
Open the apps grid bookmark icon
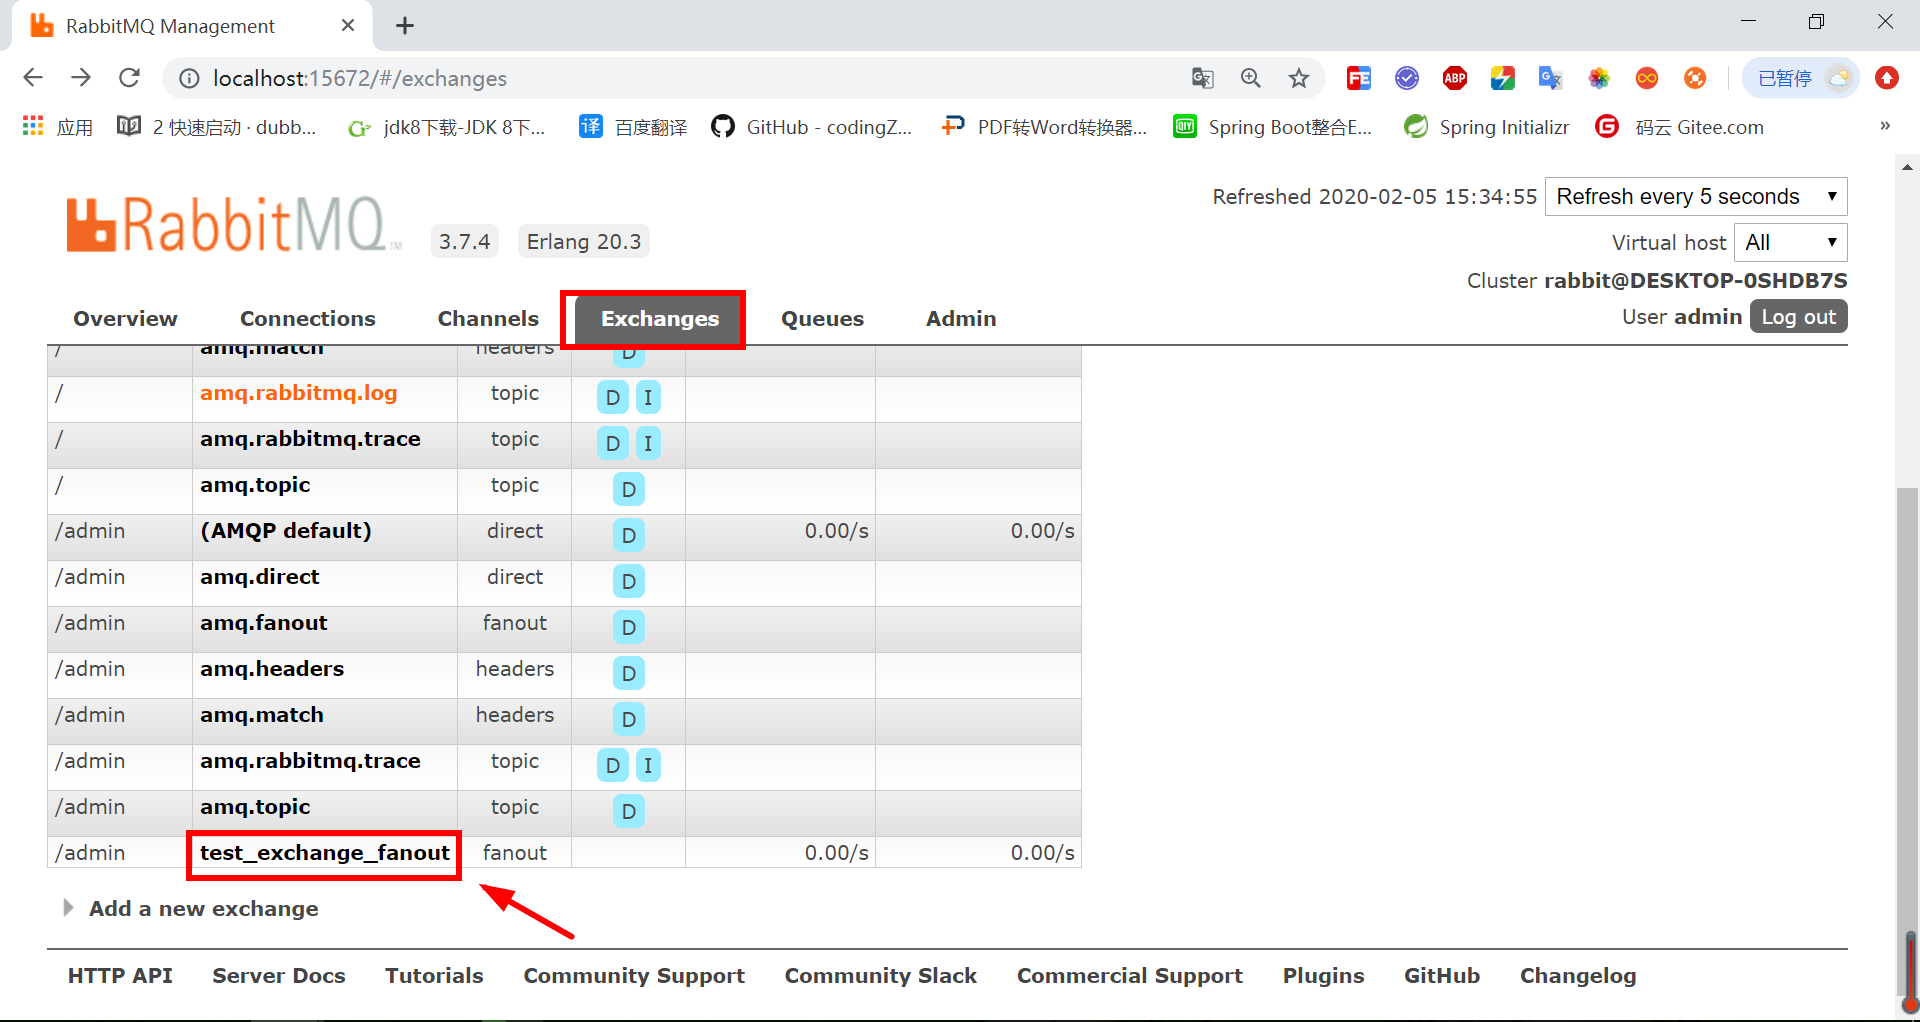[33, 126]
